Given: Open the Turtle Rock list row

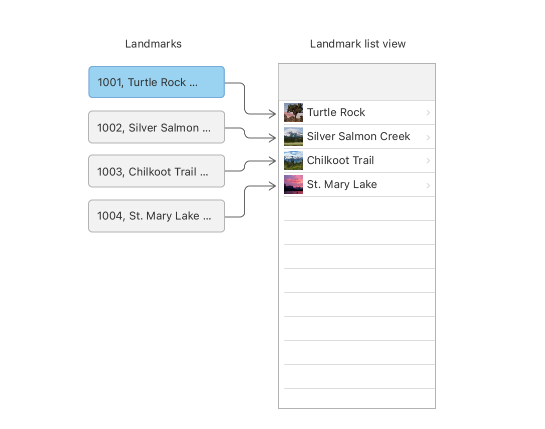Looking at the screenshot, I should [357, 113].
